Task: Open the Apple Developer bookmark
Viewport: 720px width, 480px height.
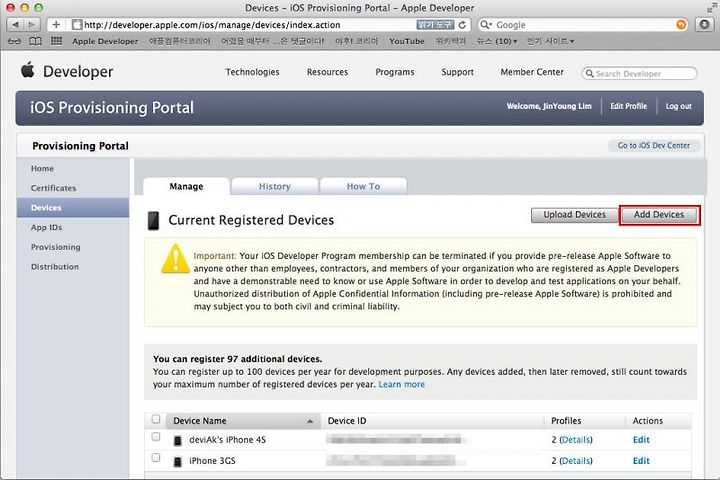Action: [x=105, y=41]
